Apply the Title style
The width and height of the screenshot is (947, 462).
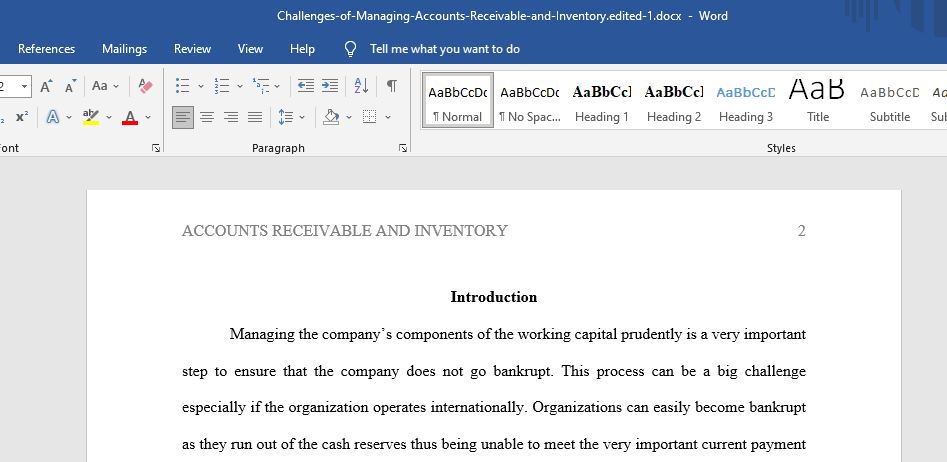(817, 101)
